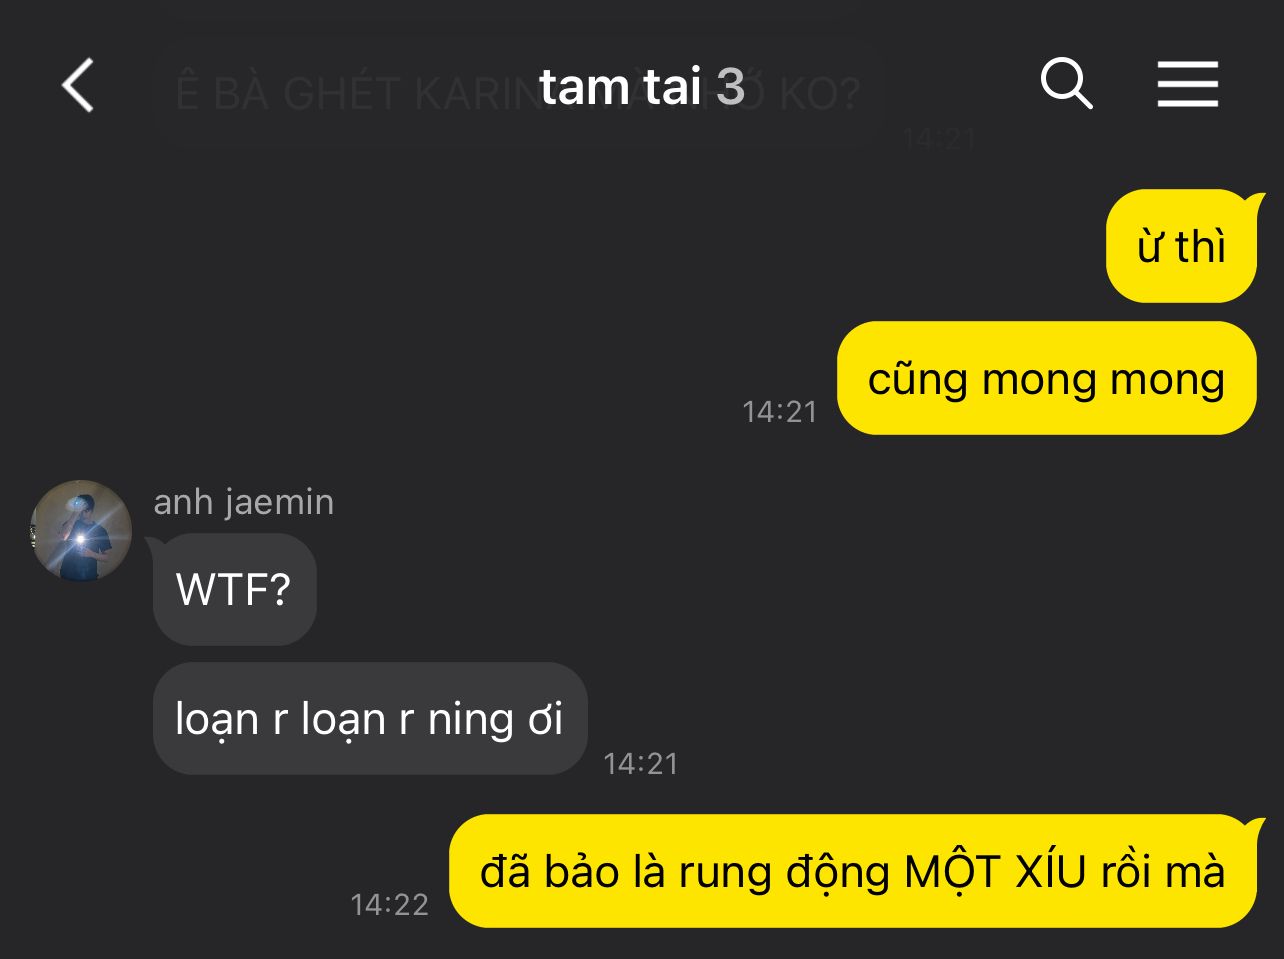The width and height of the screenshot is (1284, 959).
Task: Tap the 14:21 timestamp beside "loạn r loạn r"
Action: pyautogui.click(x=641, y=764)
